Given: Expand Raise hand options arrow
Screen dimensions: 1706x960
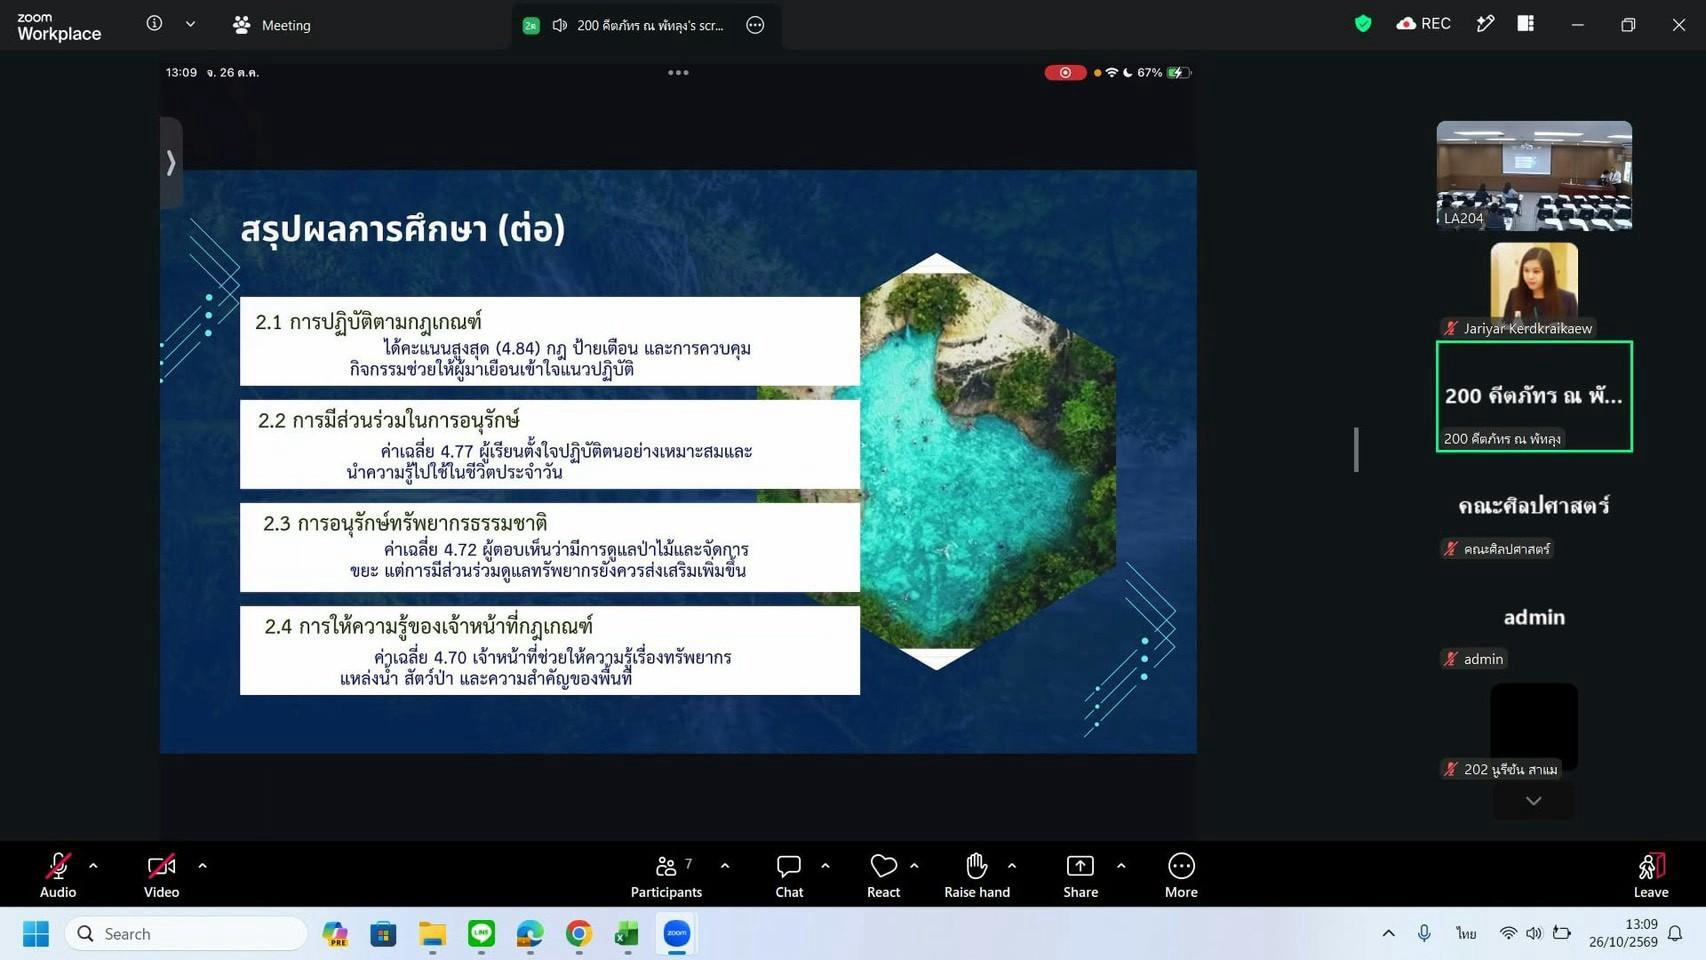Looking at the screenshot, I should (1012, 866).
